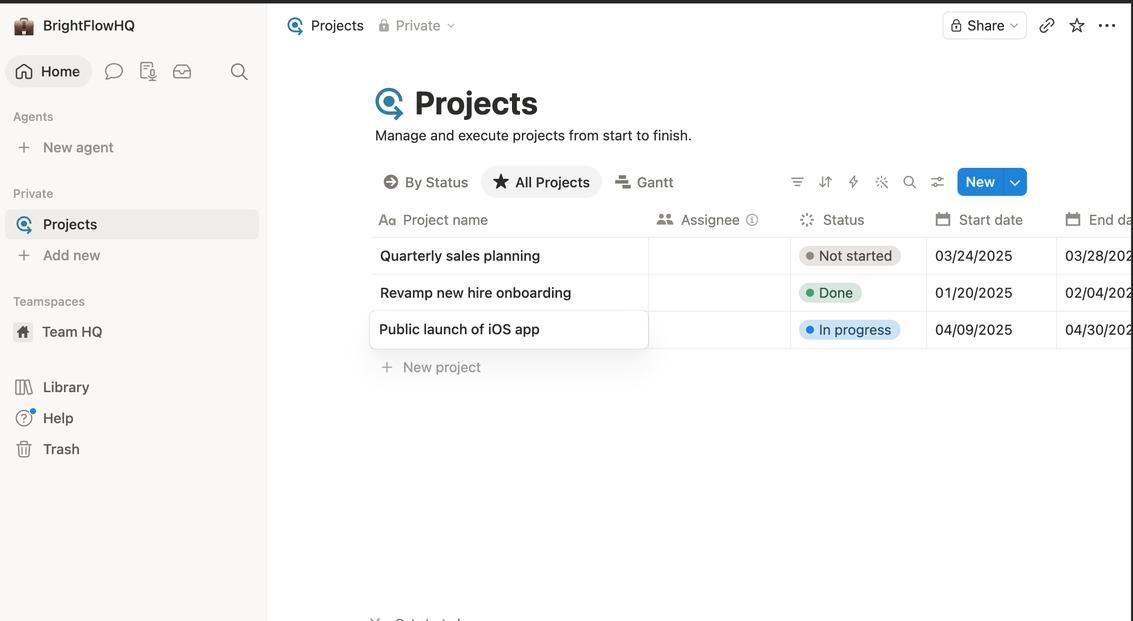Open Projects page in sidebar
The width and height of the screenshot is (1133, 621).
point(132,225)
